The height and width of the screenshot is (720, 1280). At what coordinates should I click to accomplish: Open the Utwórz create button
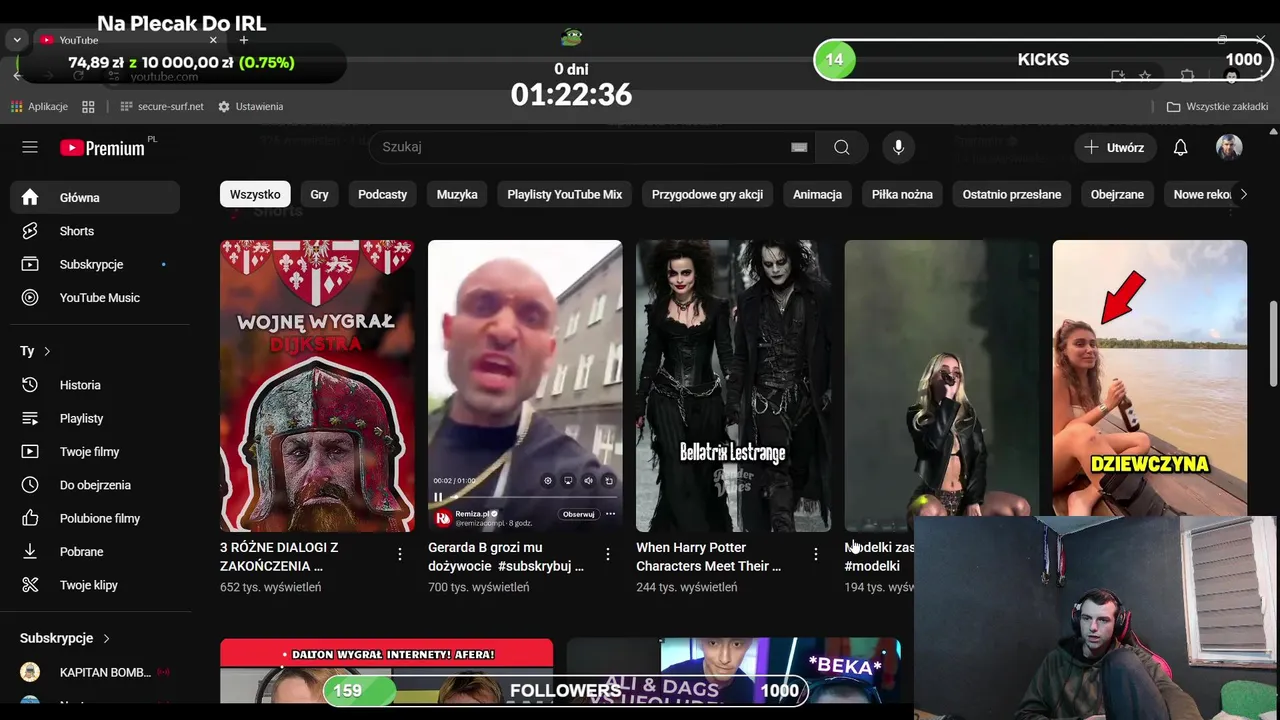(x=1115, y=147)
